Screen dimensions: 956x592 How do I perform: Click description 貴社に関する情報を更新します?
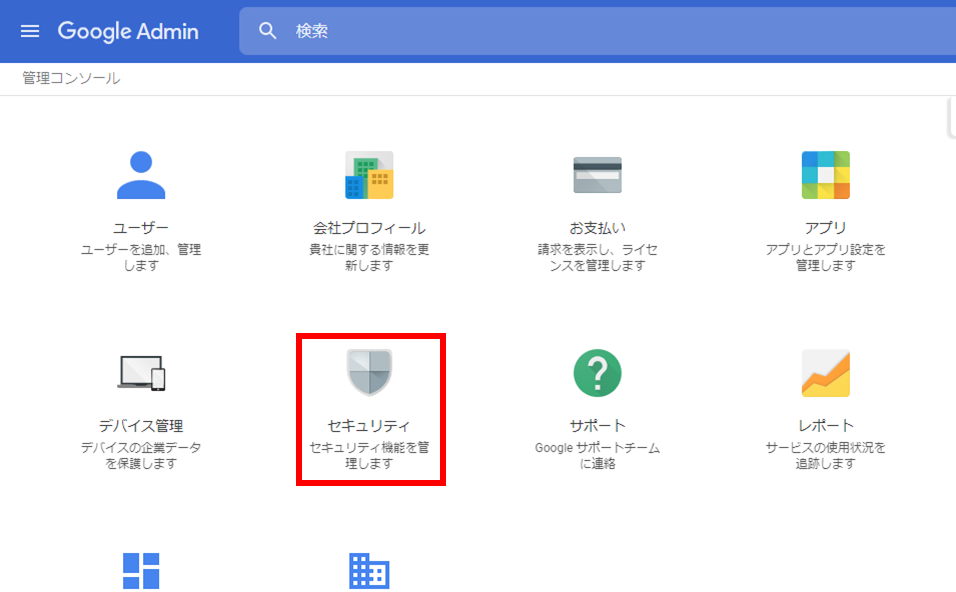[369, 257]
